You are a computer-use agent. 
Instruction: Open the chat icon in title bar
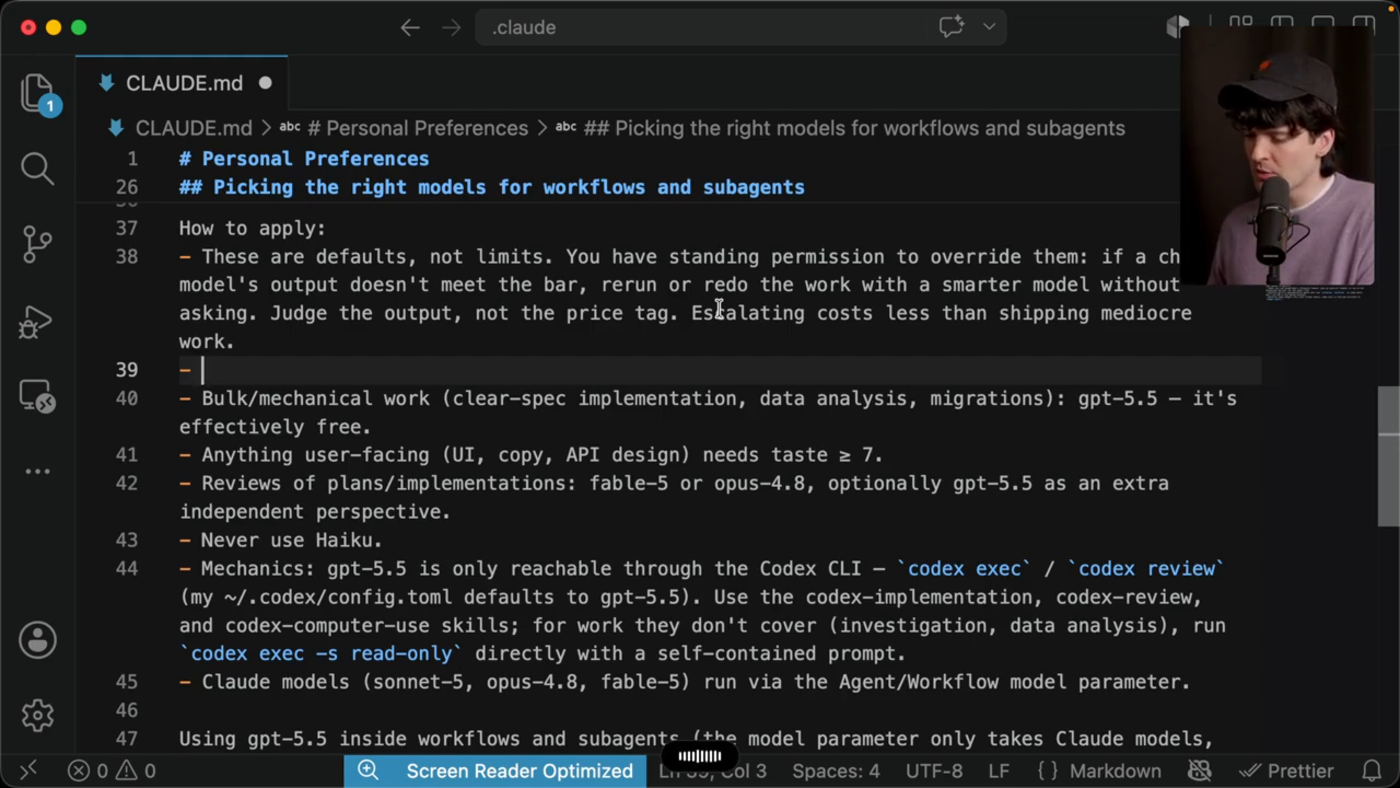coord(951,27)
